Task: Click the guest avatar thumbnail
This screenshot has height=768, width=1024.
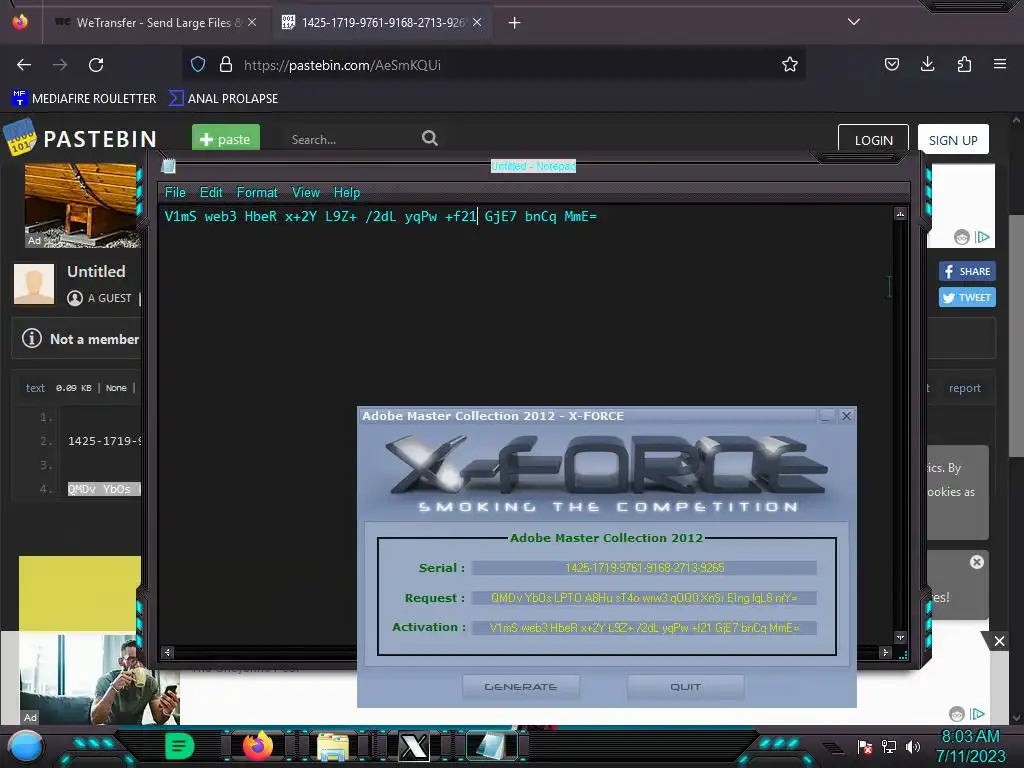Action: 34,284
